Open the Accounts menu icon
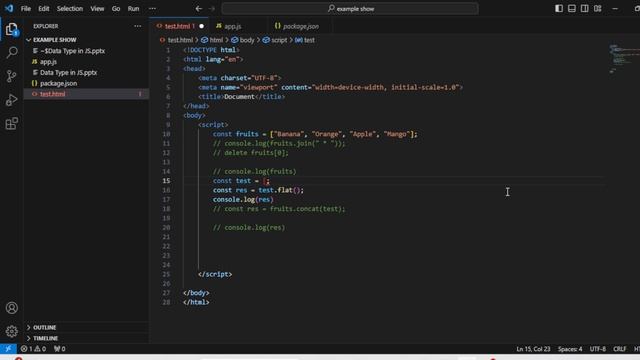This screenshot has width=640, height=360. point(12,308)
